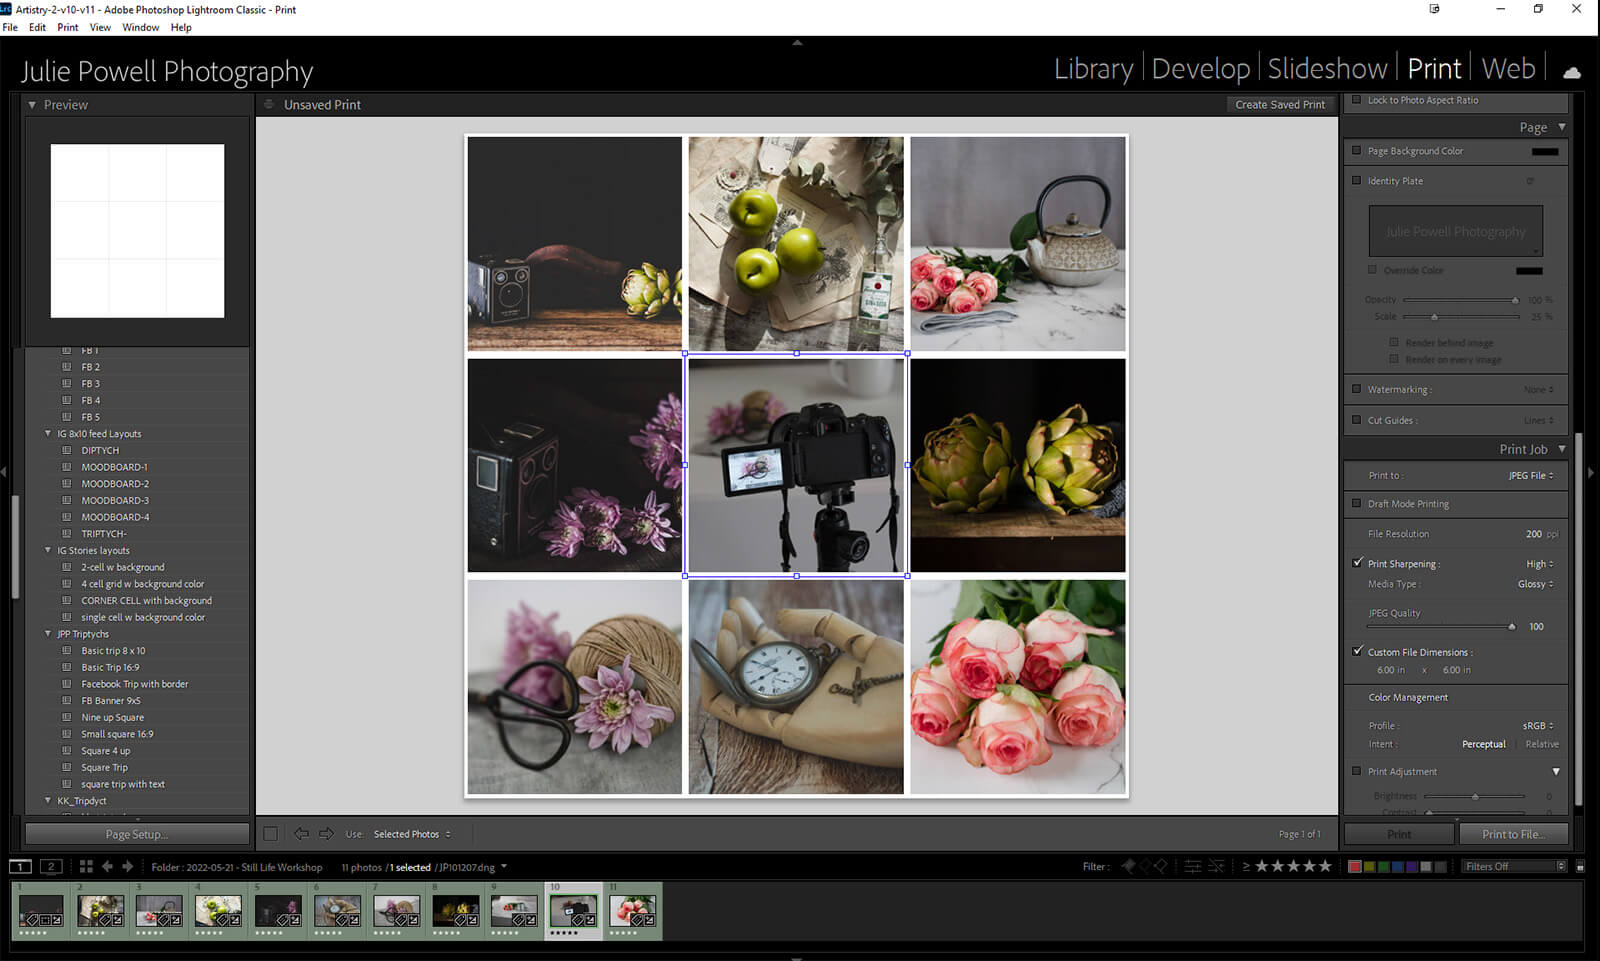Viewport: 1600px width, 961px height.
Task: Open the Print to JPEG File dropdown
Action: pyautogui.click(x=1530, y=476)
